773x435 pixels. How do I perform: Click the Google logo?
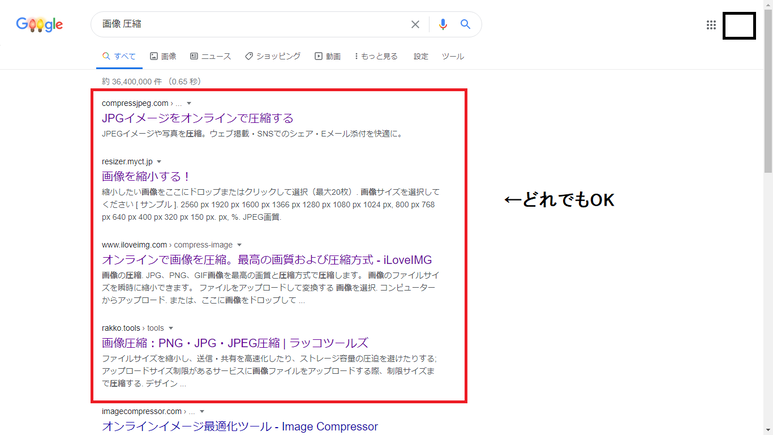click(x=39, y=24)
